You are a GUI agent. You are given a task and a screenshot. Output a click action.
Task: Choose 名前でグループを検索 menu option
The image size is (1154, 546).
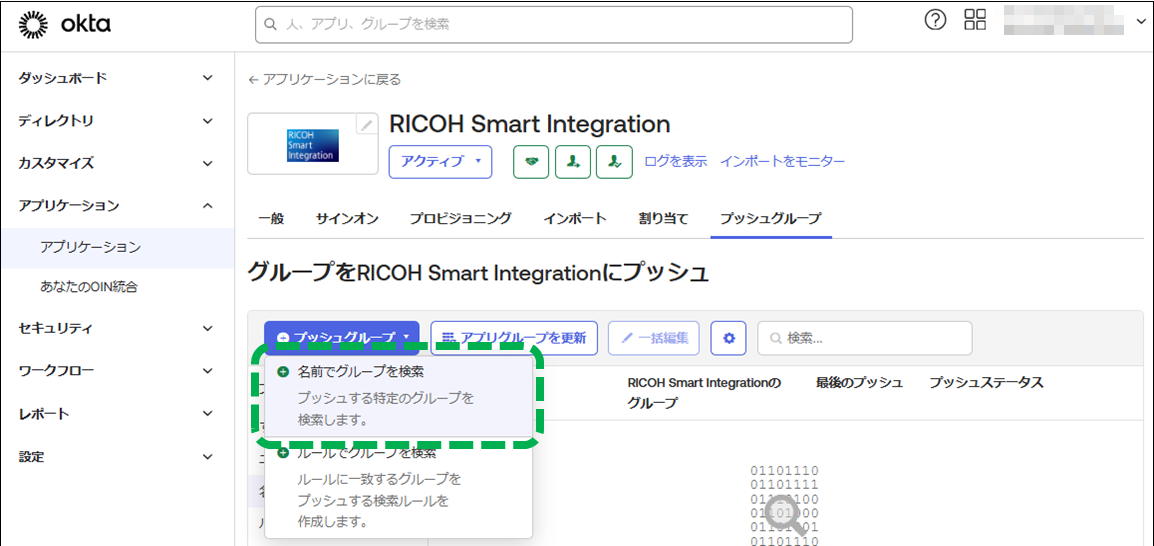398,398
